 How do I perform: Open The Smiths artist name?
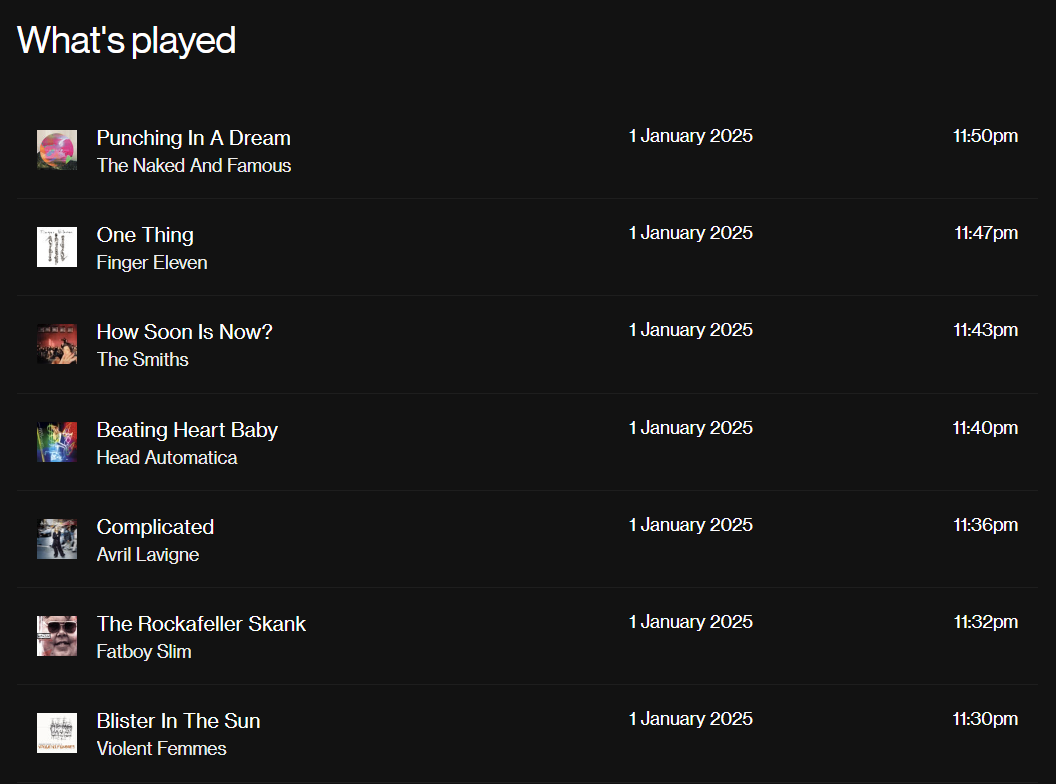tap(142, 360)
